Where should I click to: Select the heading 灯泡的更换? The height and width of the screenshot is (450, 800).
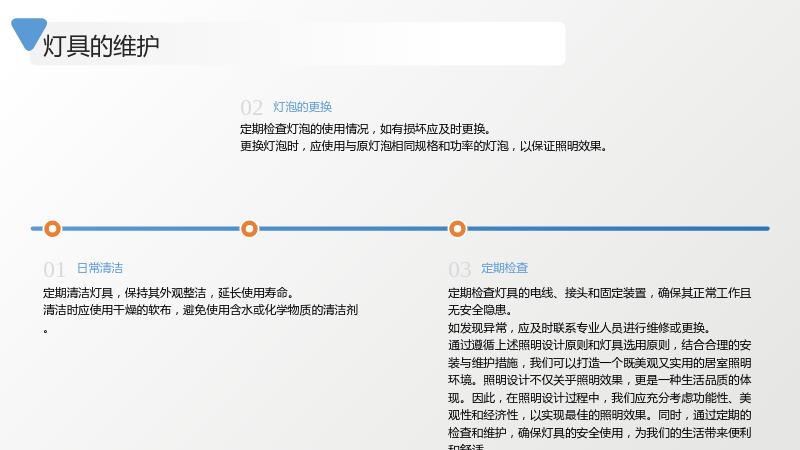coord(303,107)
